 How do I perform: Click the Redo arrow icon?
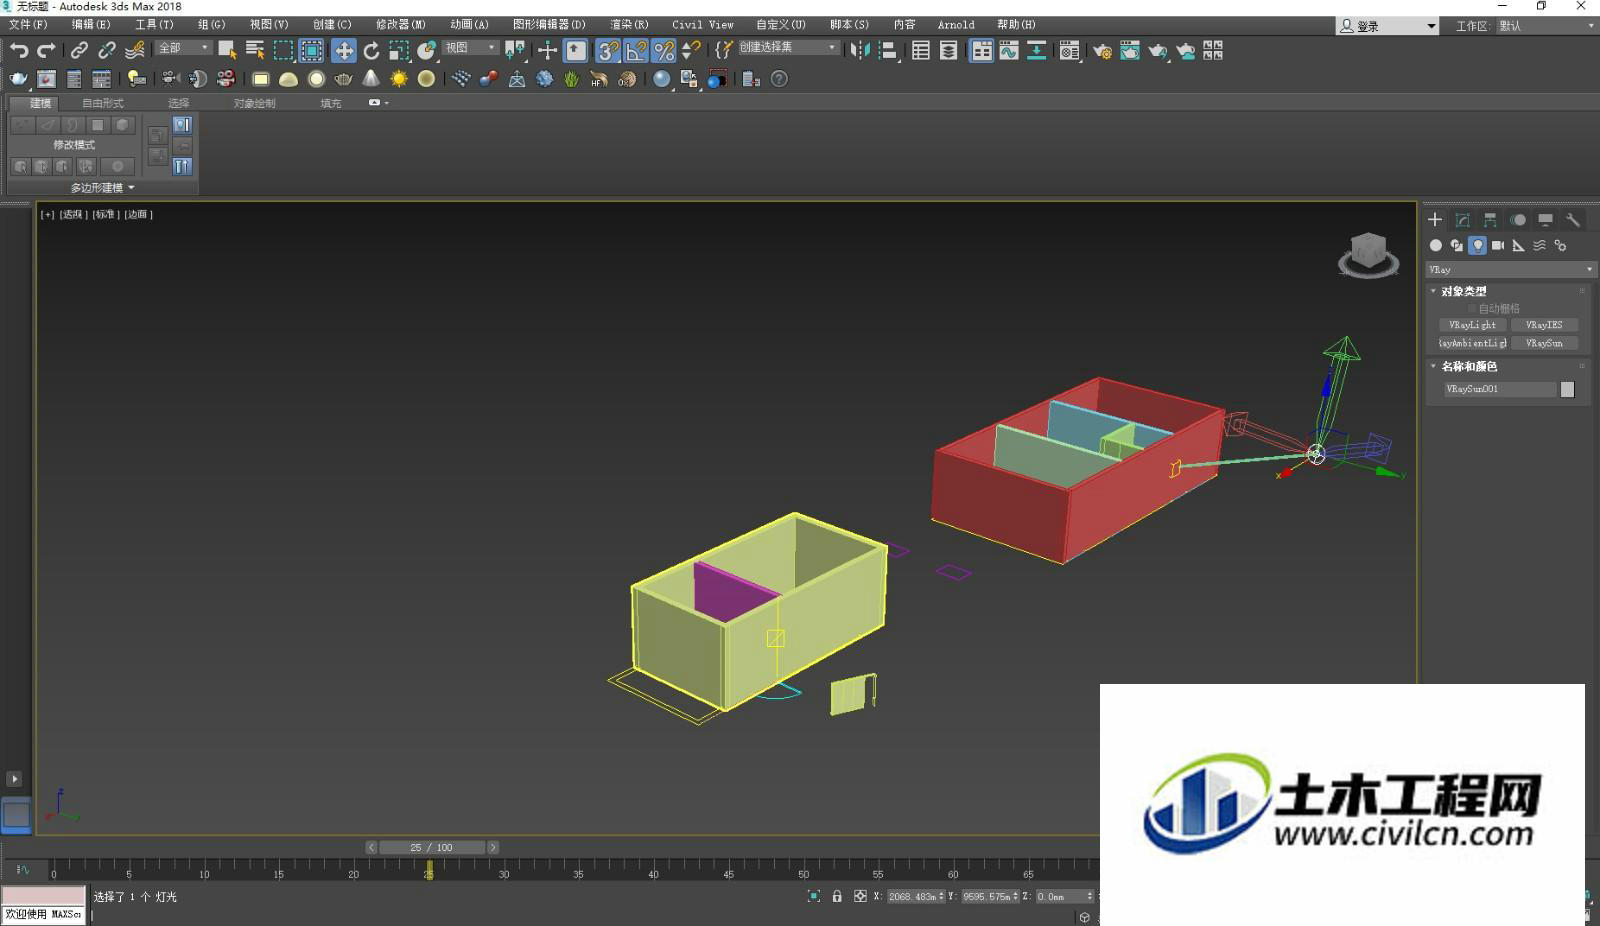(46, 50)
